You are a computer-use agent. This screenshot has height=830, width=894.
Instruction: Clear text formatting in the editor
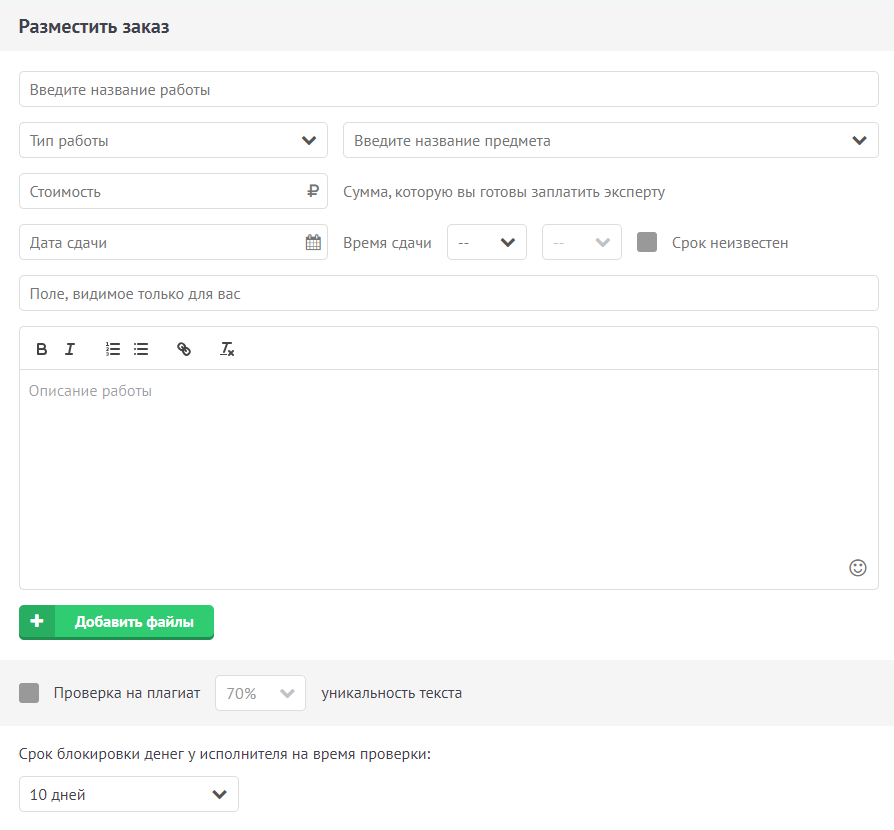(x=227, y=349)
